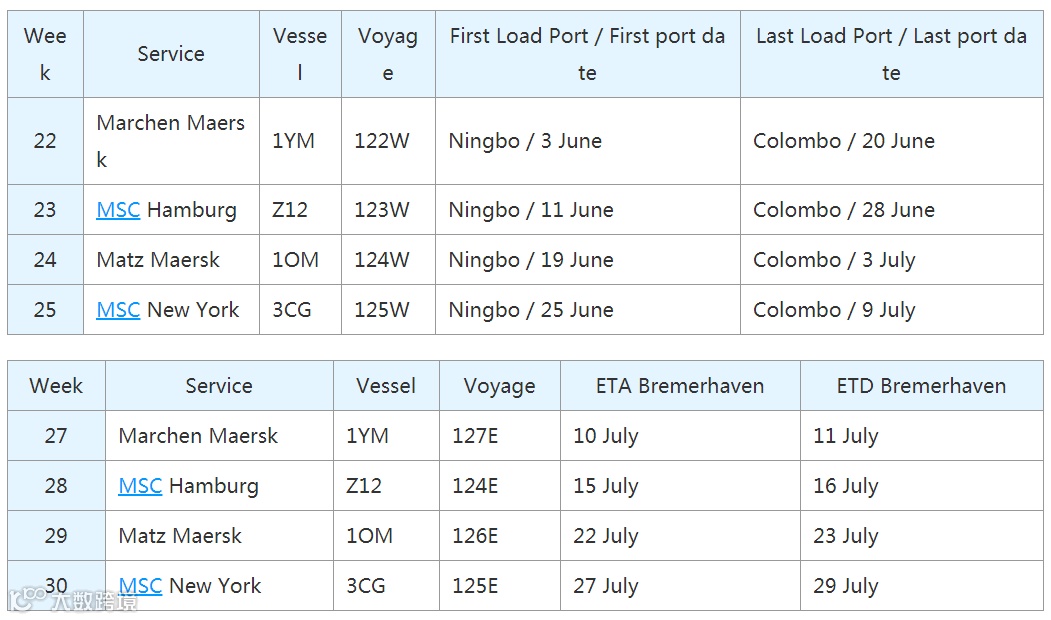The height and width of the screenshot is (620, 1051).
Task: Click the ETA Bremerhaven column header
Action: (x=680, y=385)
